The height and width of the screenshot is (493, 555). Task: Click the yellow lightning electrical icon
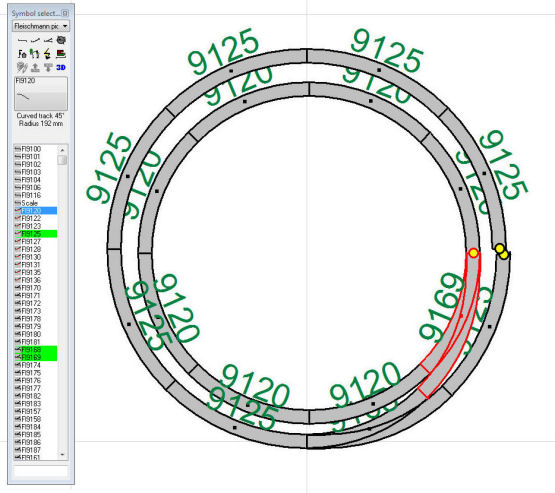coord(47,54)
